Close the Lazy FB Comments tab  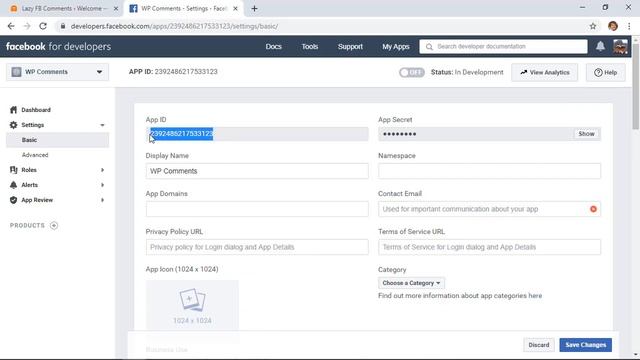(x=116, y=8)
